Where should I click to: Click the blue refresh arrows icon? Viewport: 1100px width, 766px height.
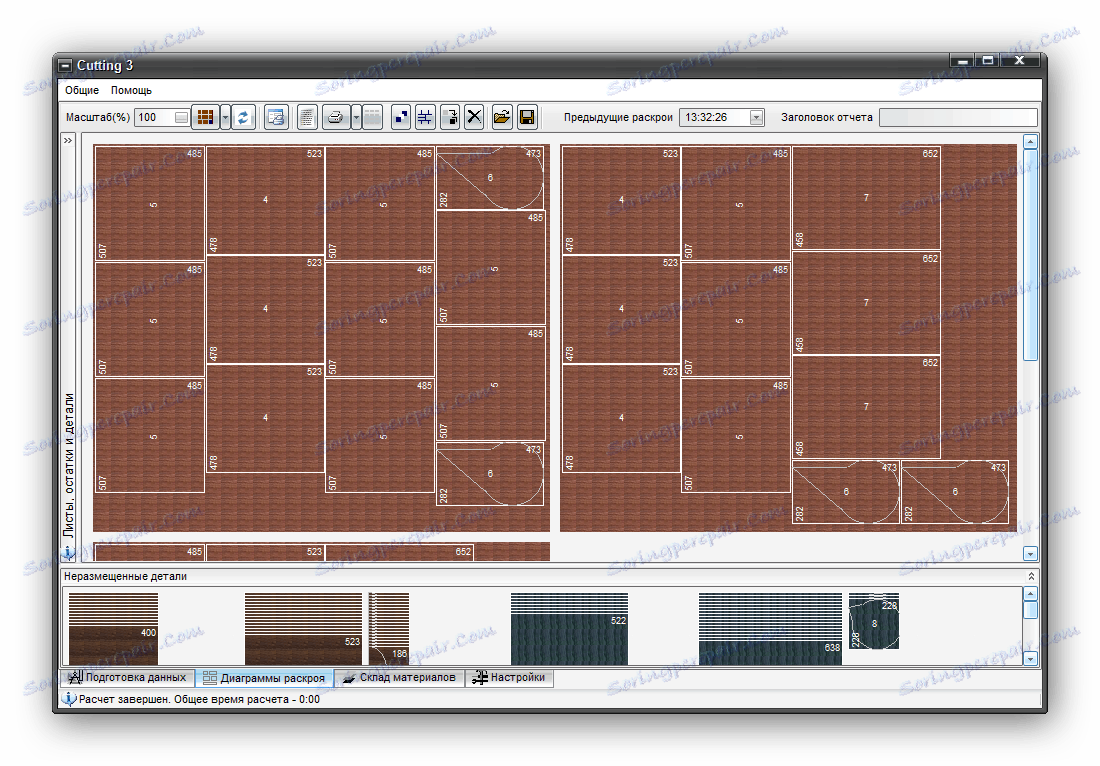(x=244, y=117)
